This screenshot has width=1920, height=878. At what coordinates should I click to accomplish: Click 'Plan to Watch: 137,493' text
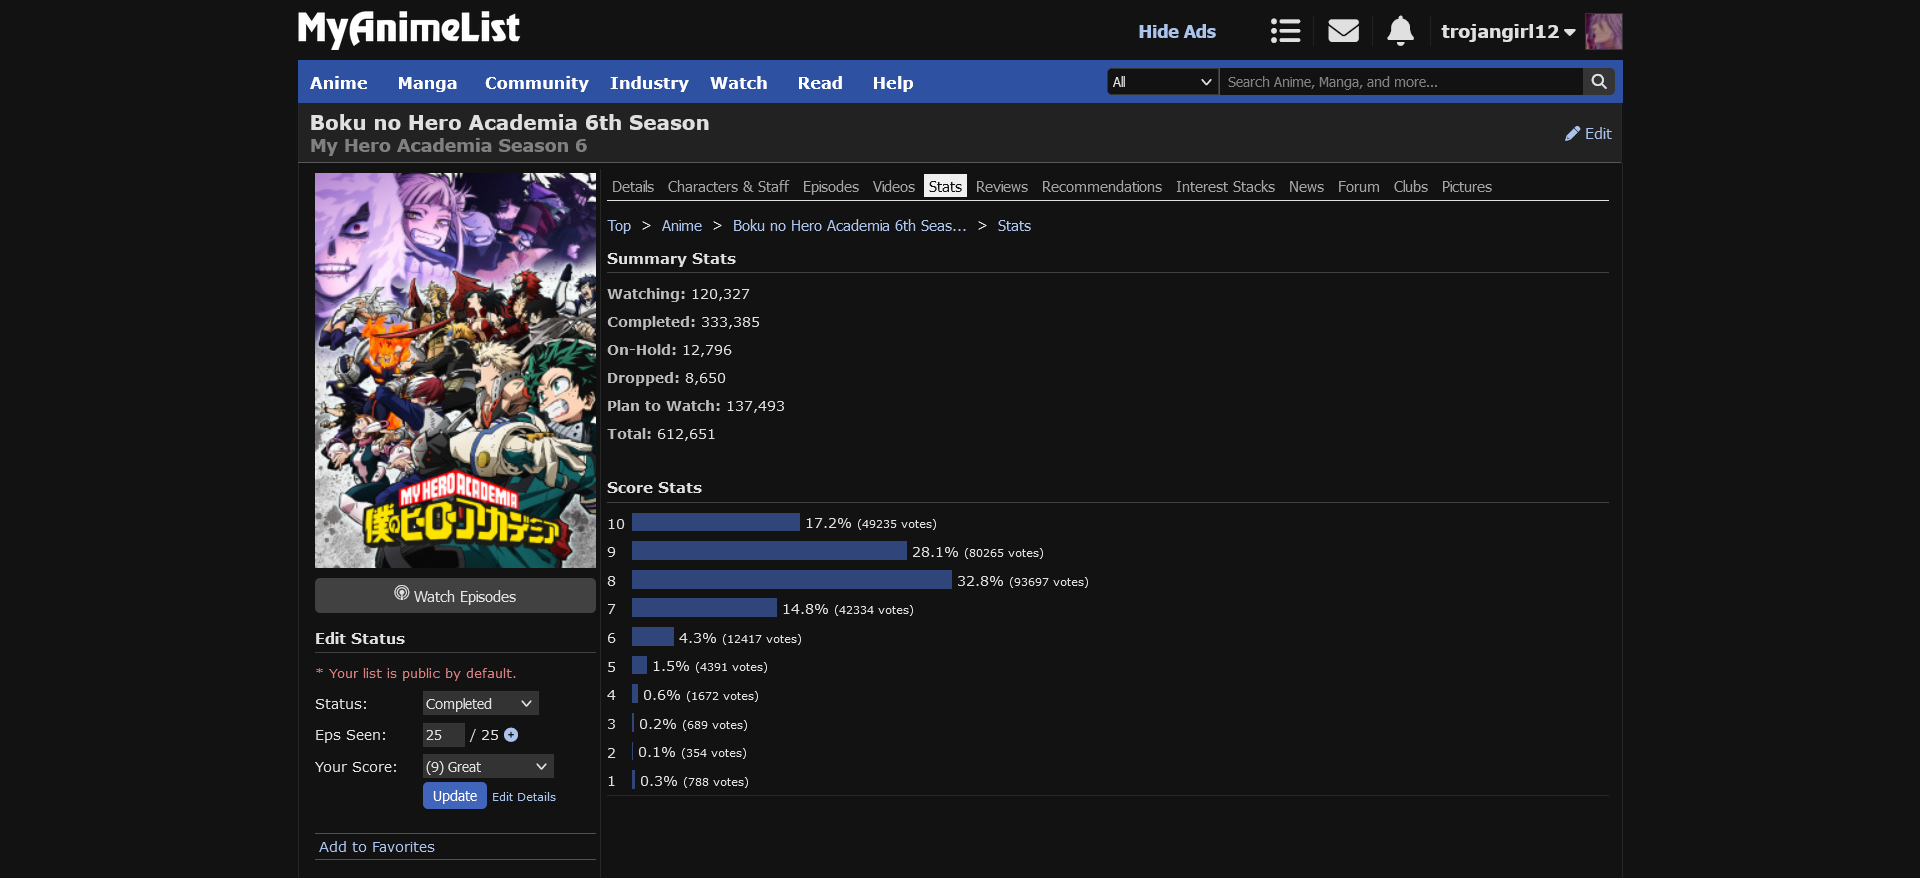click(x=696, y=406)
